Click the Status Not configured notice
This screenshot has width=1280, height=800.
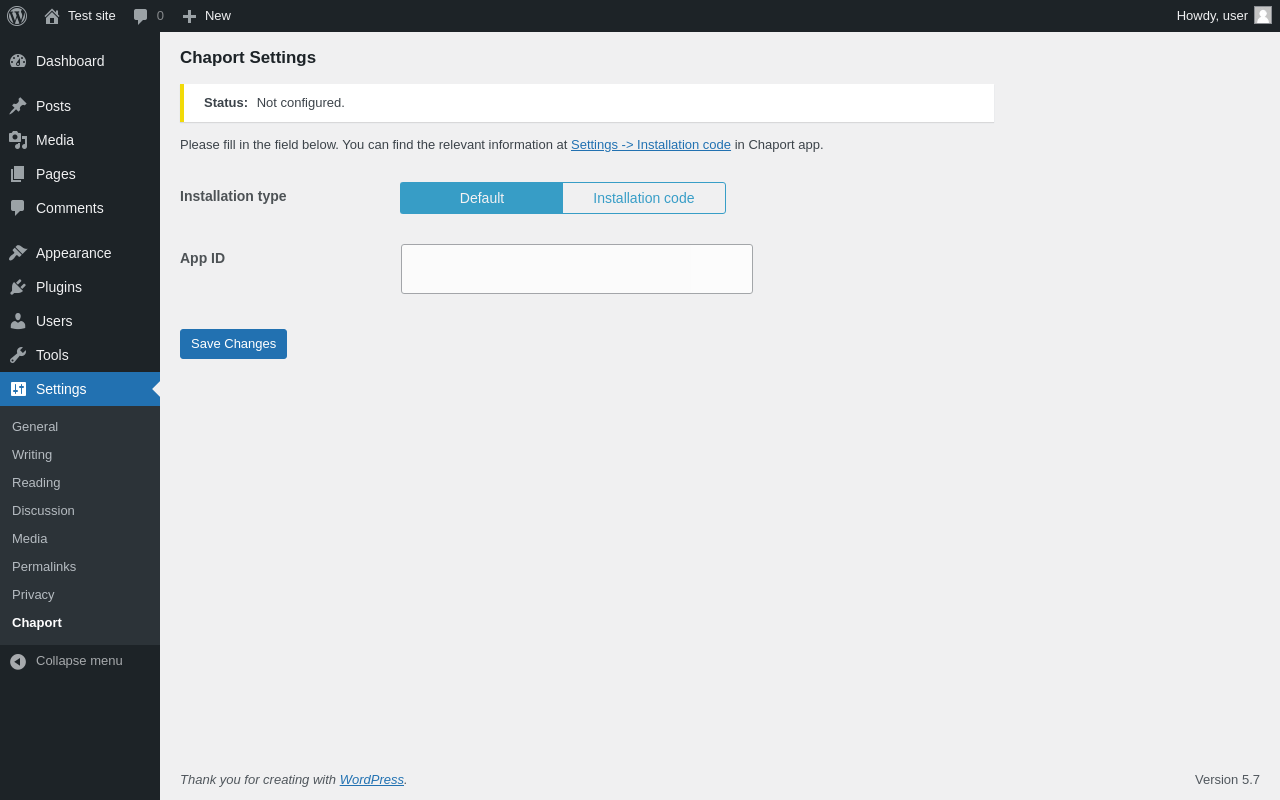point(587,103)
